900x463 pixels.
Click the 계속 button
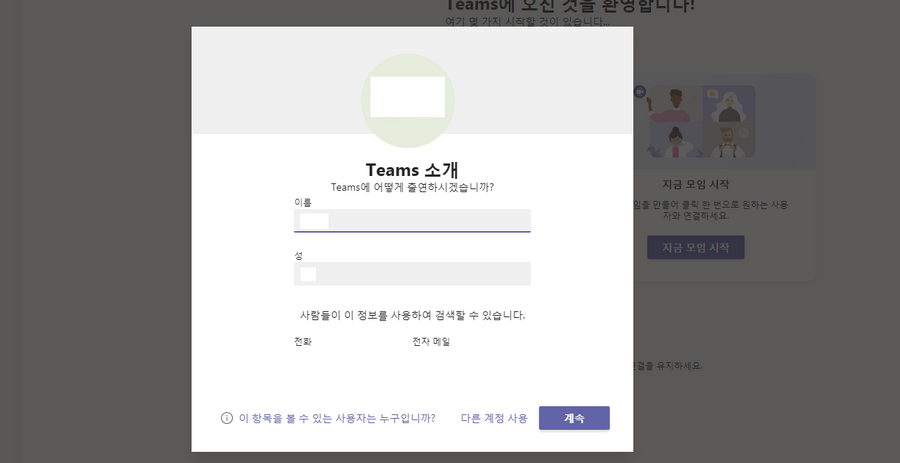coord(574,418)
